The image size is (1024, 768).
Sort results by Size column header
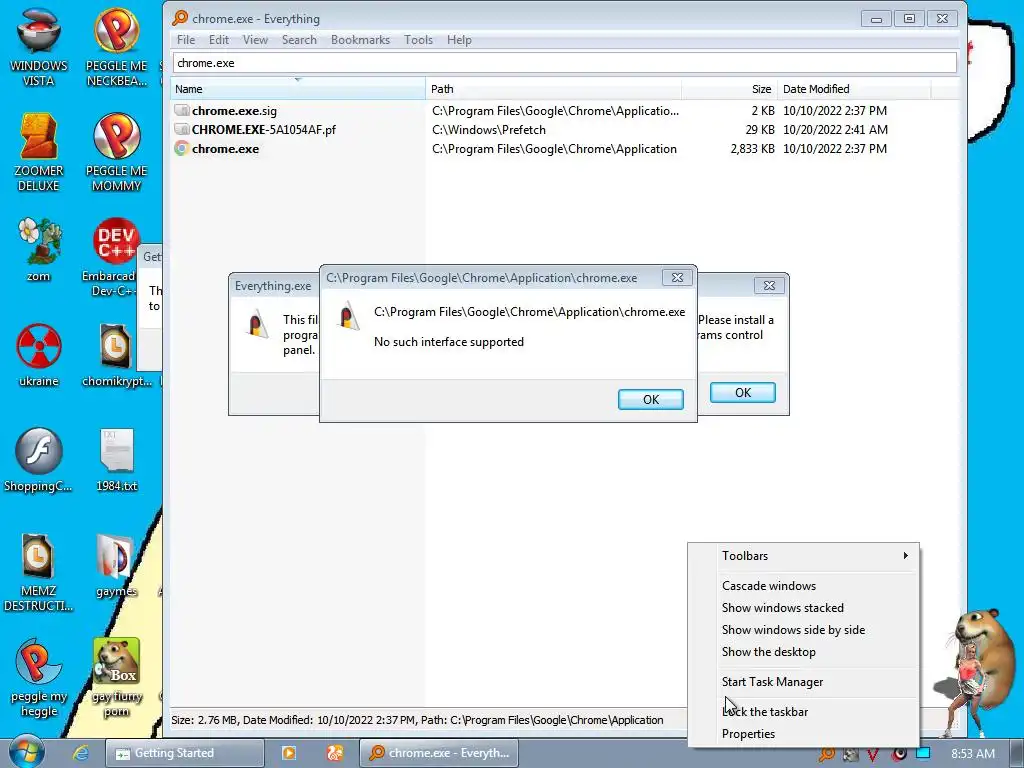pos(729,89)
